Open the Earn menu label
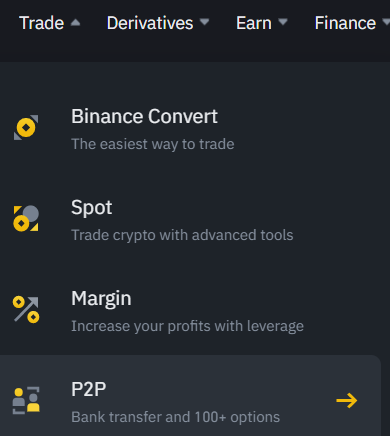The width and height of the screenshot is (390, 436). pos(254,23)
